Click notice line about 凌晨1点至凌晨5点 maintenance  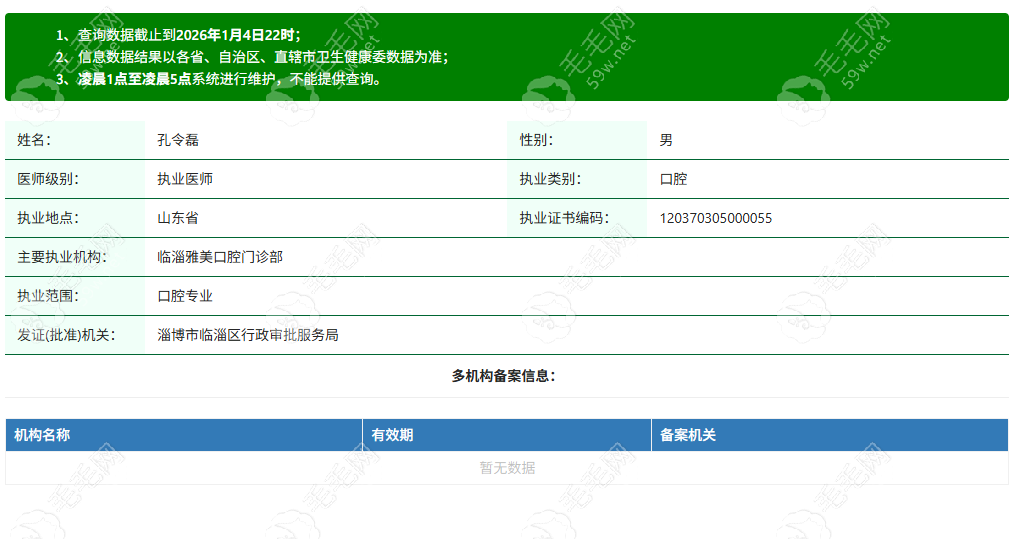(x=219, y=79)
